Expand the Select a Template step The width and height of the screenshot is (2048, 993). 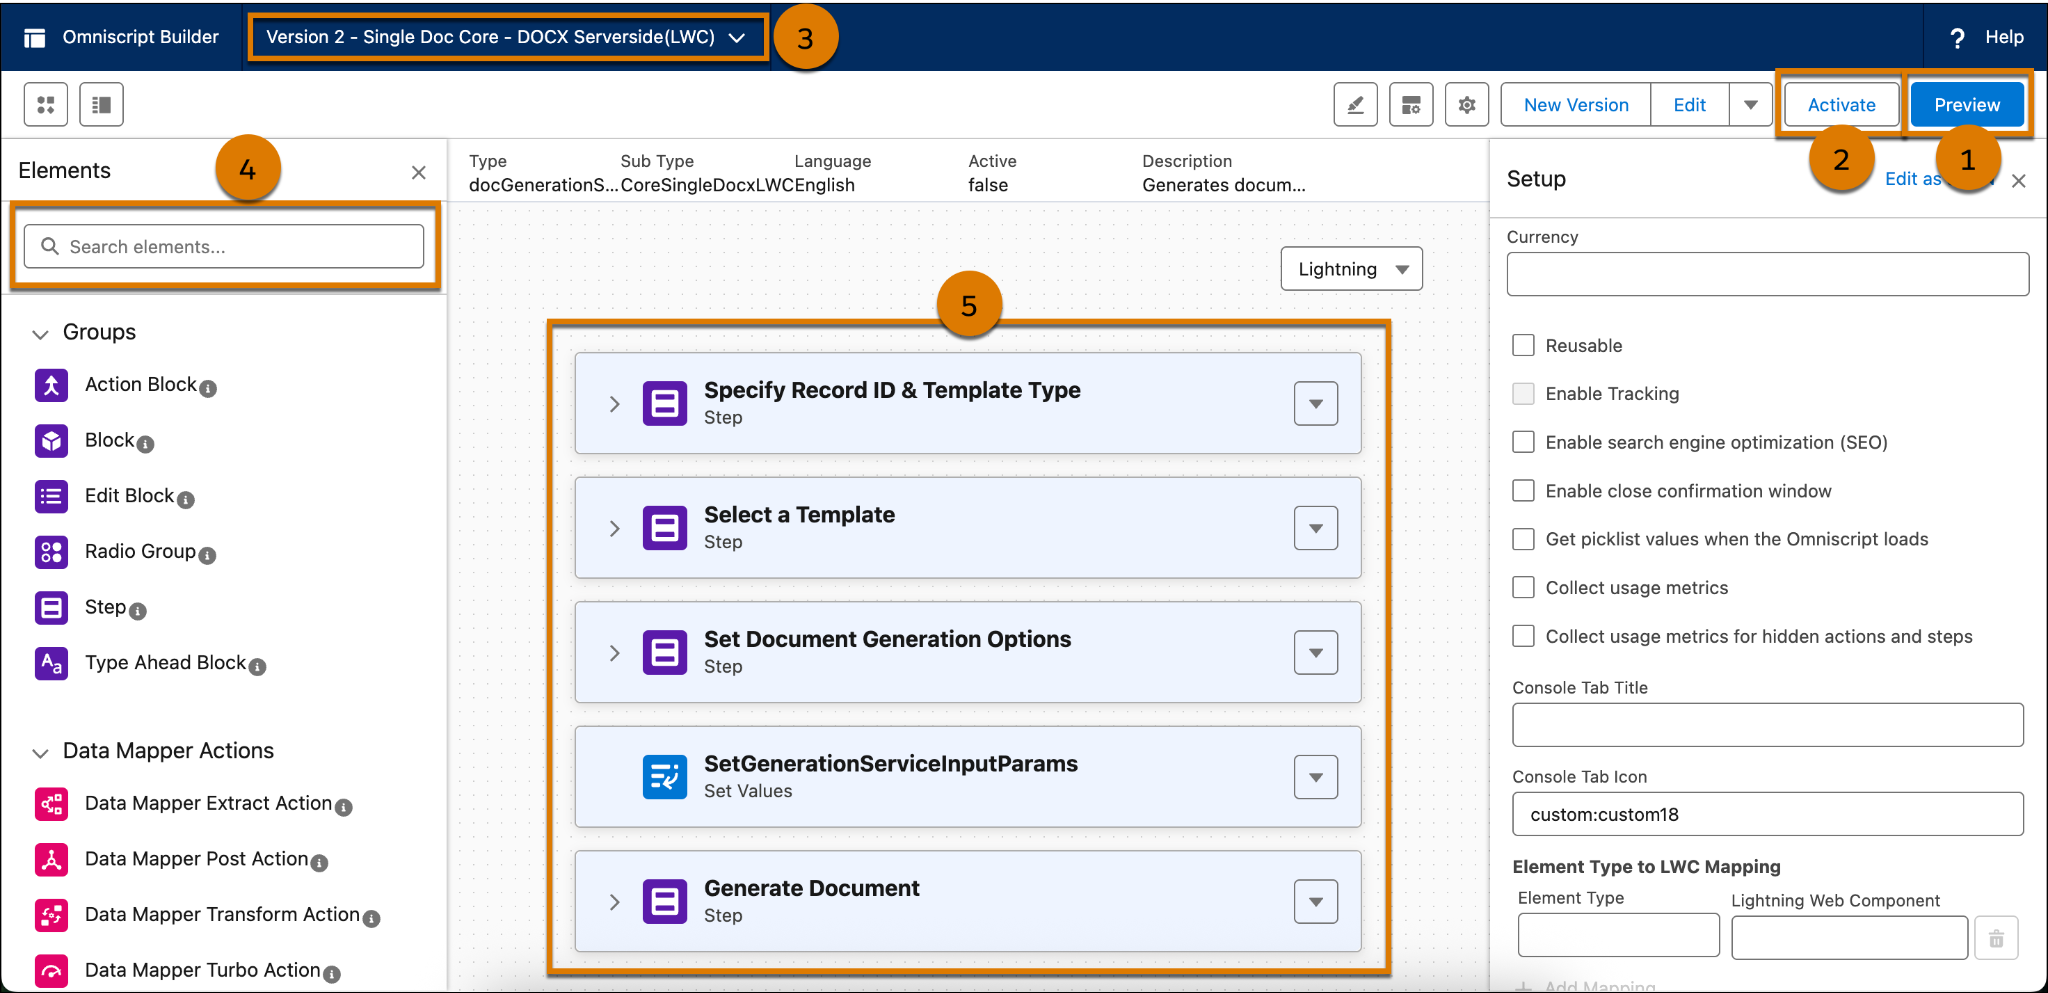point(614,528)
